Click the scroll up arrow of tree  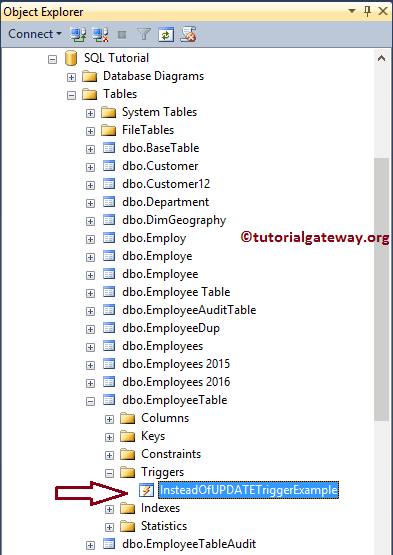pyautogui.click(x=381, y=58)
